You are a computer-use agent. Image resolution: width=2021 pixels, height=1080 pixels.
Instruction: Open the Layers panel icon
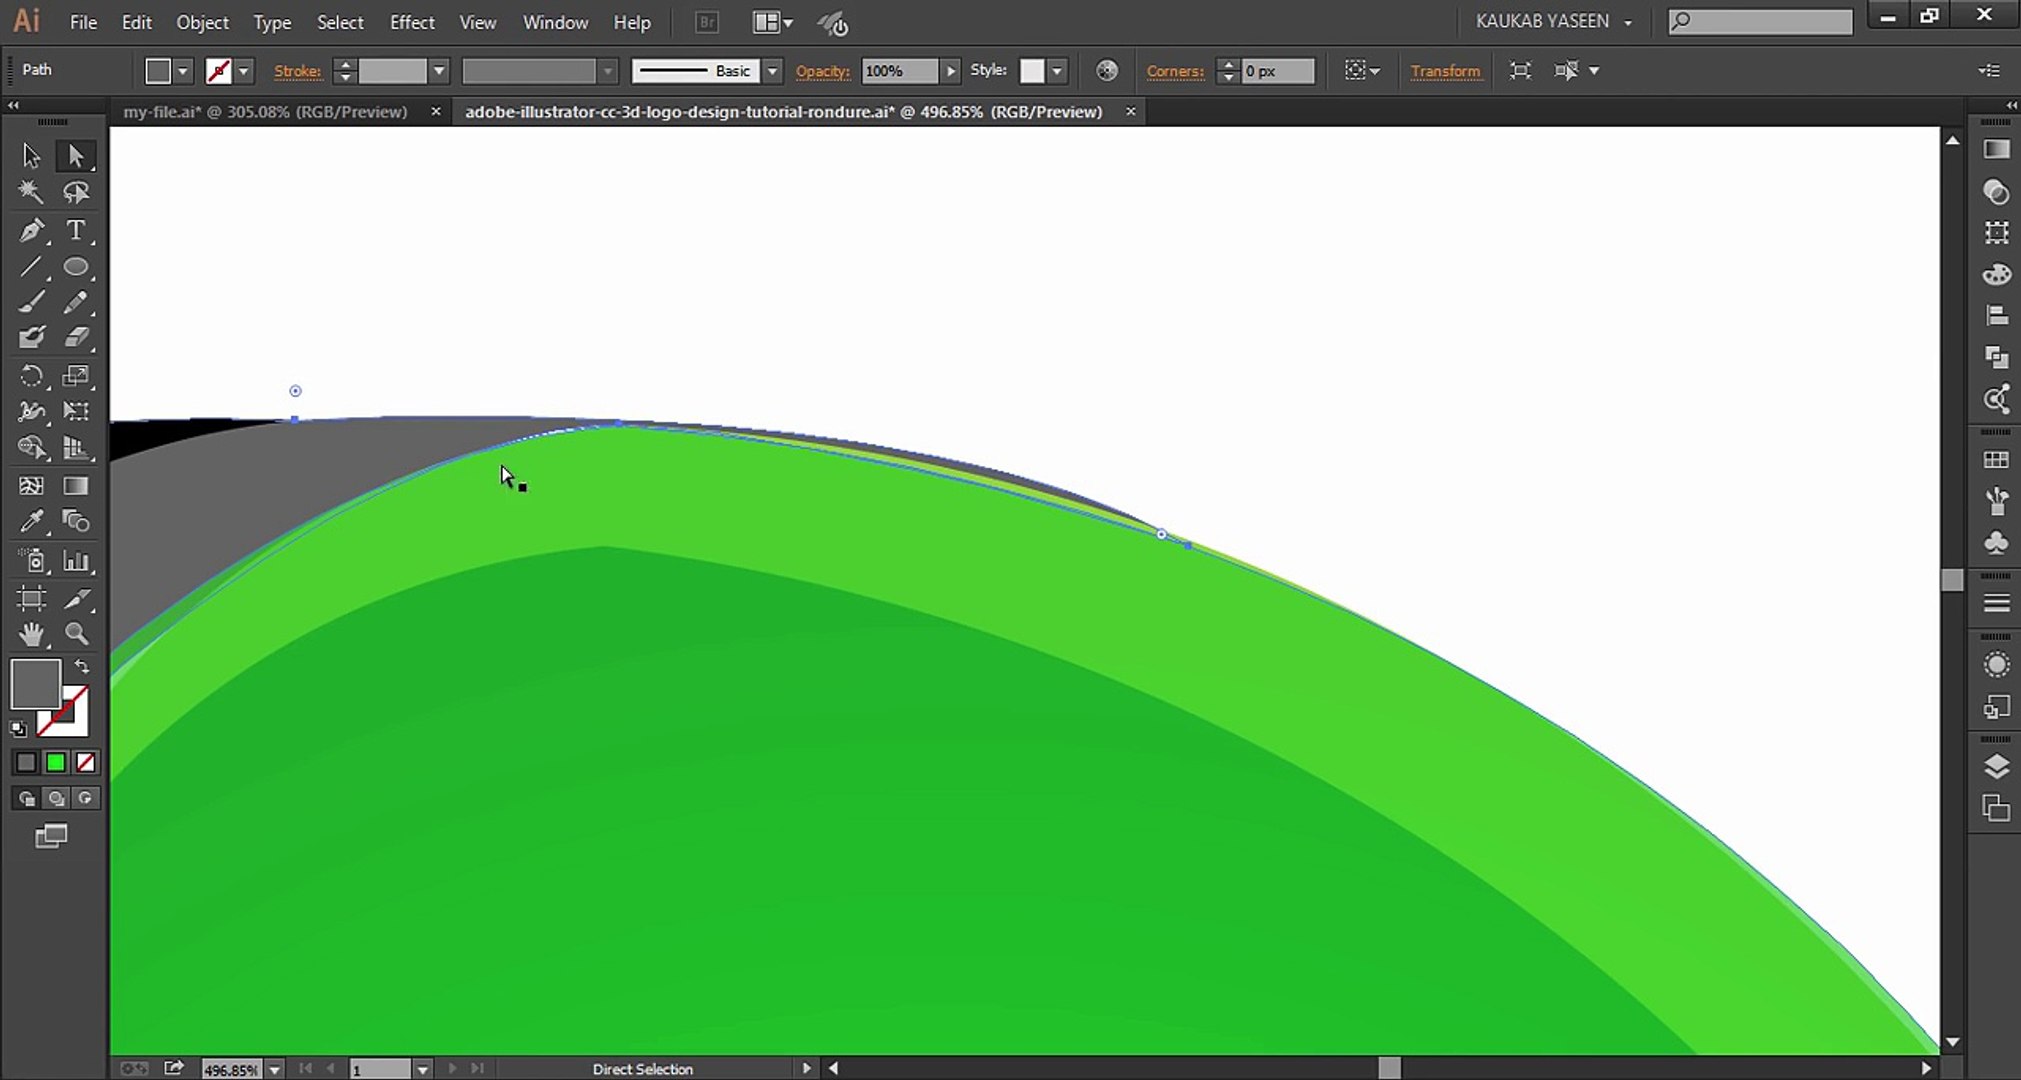coord(1996,767)
